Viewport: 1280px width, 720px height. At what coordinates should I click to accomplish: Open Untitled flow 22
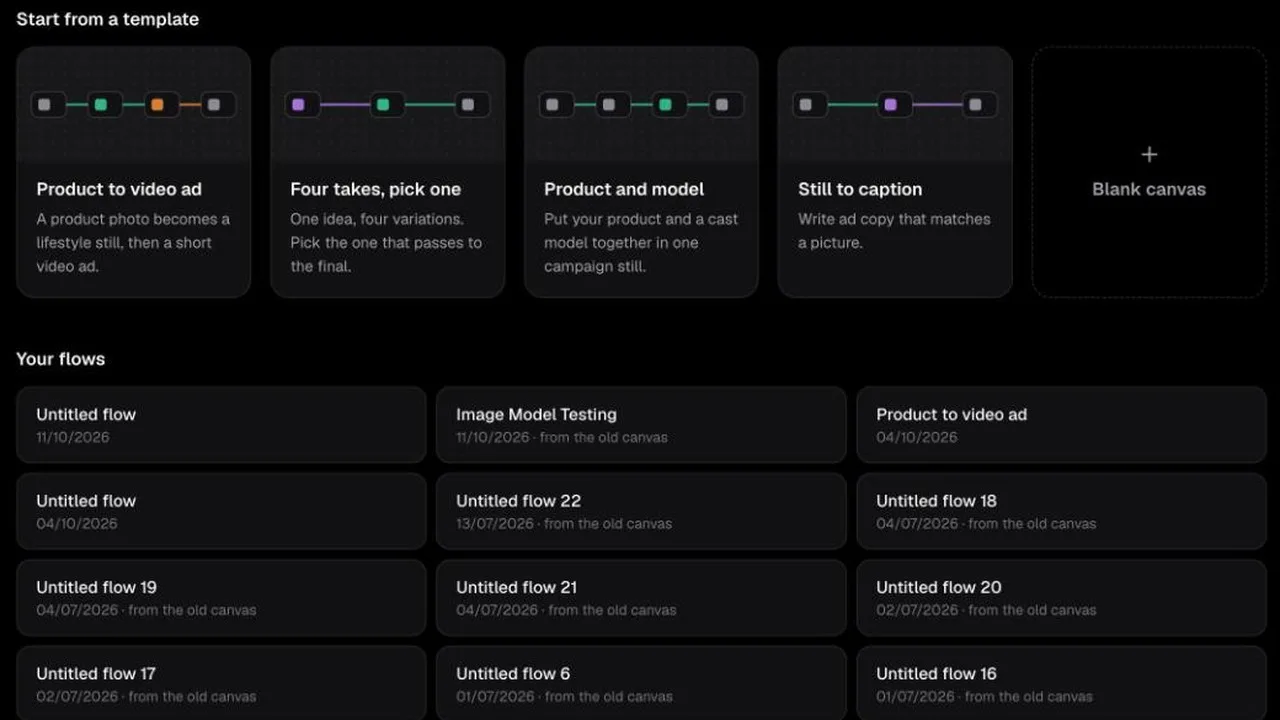coord(641,511)
